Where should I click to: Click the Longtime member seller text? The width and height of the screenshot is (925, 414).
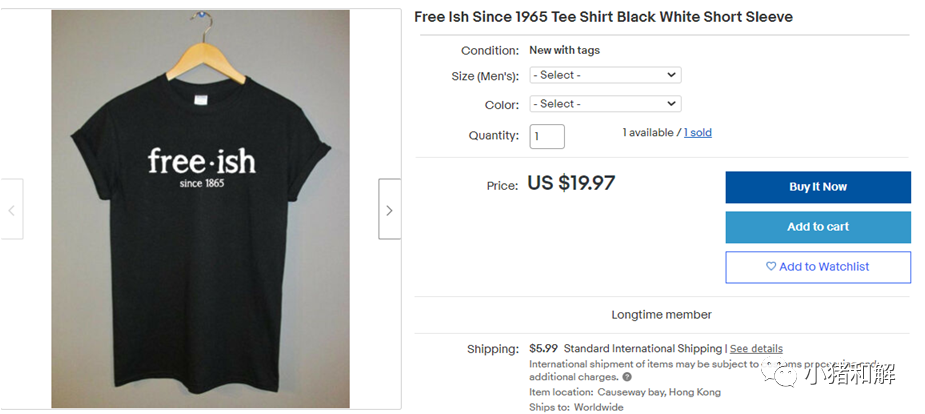[661, 315]
